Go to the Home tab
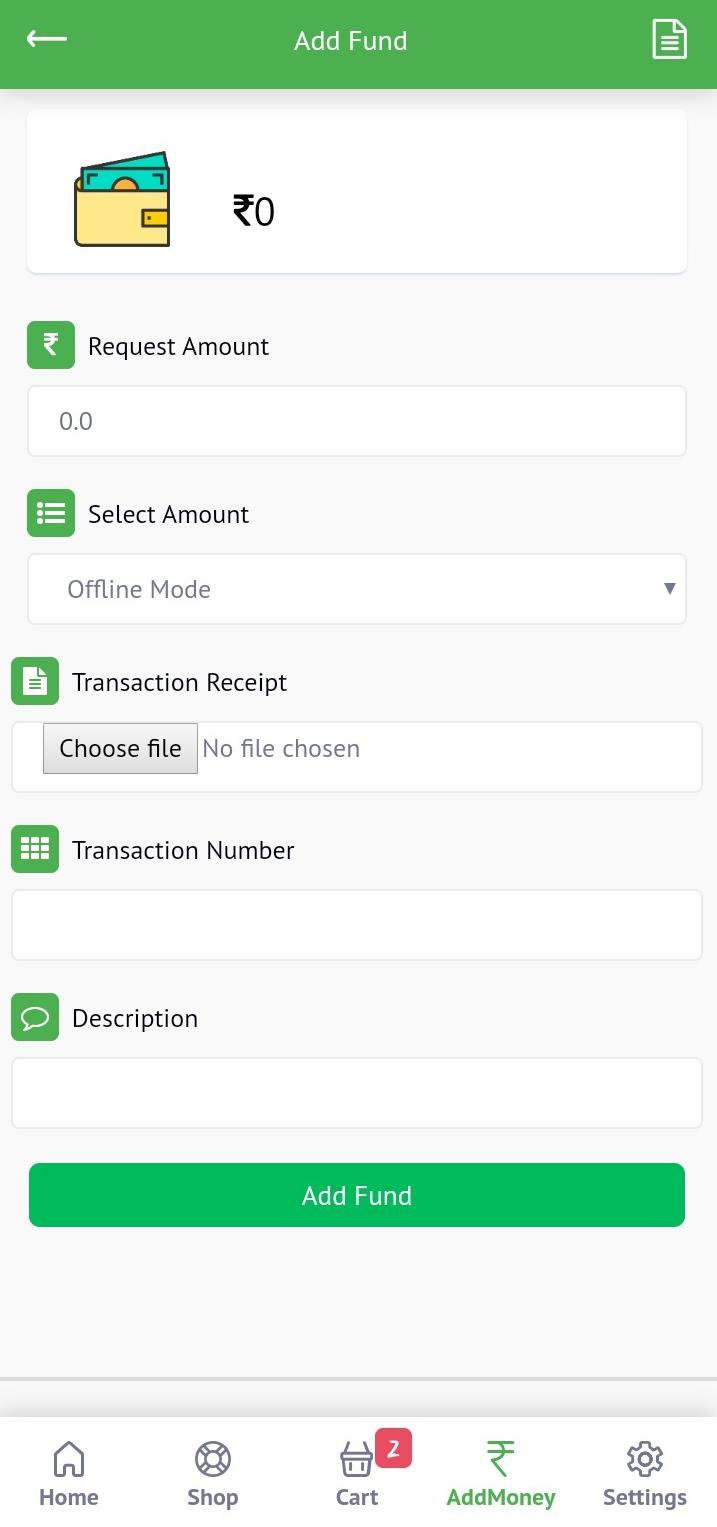 click(x=68, y=1474)
